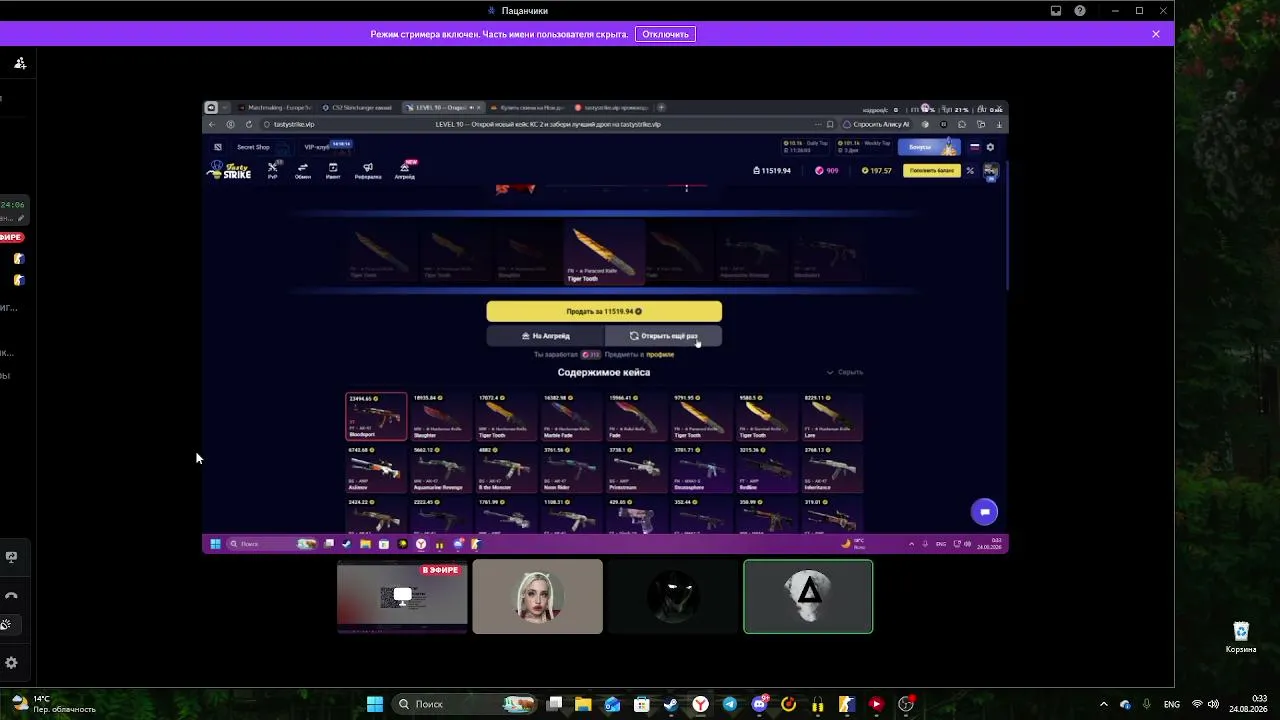The width and height of the screenshot is (1280, 720).
Task: Open the Корзина recycle bin icon
Action: click(1241, 638)
